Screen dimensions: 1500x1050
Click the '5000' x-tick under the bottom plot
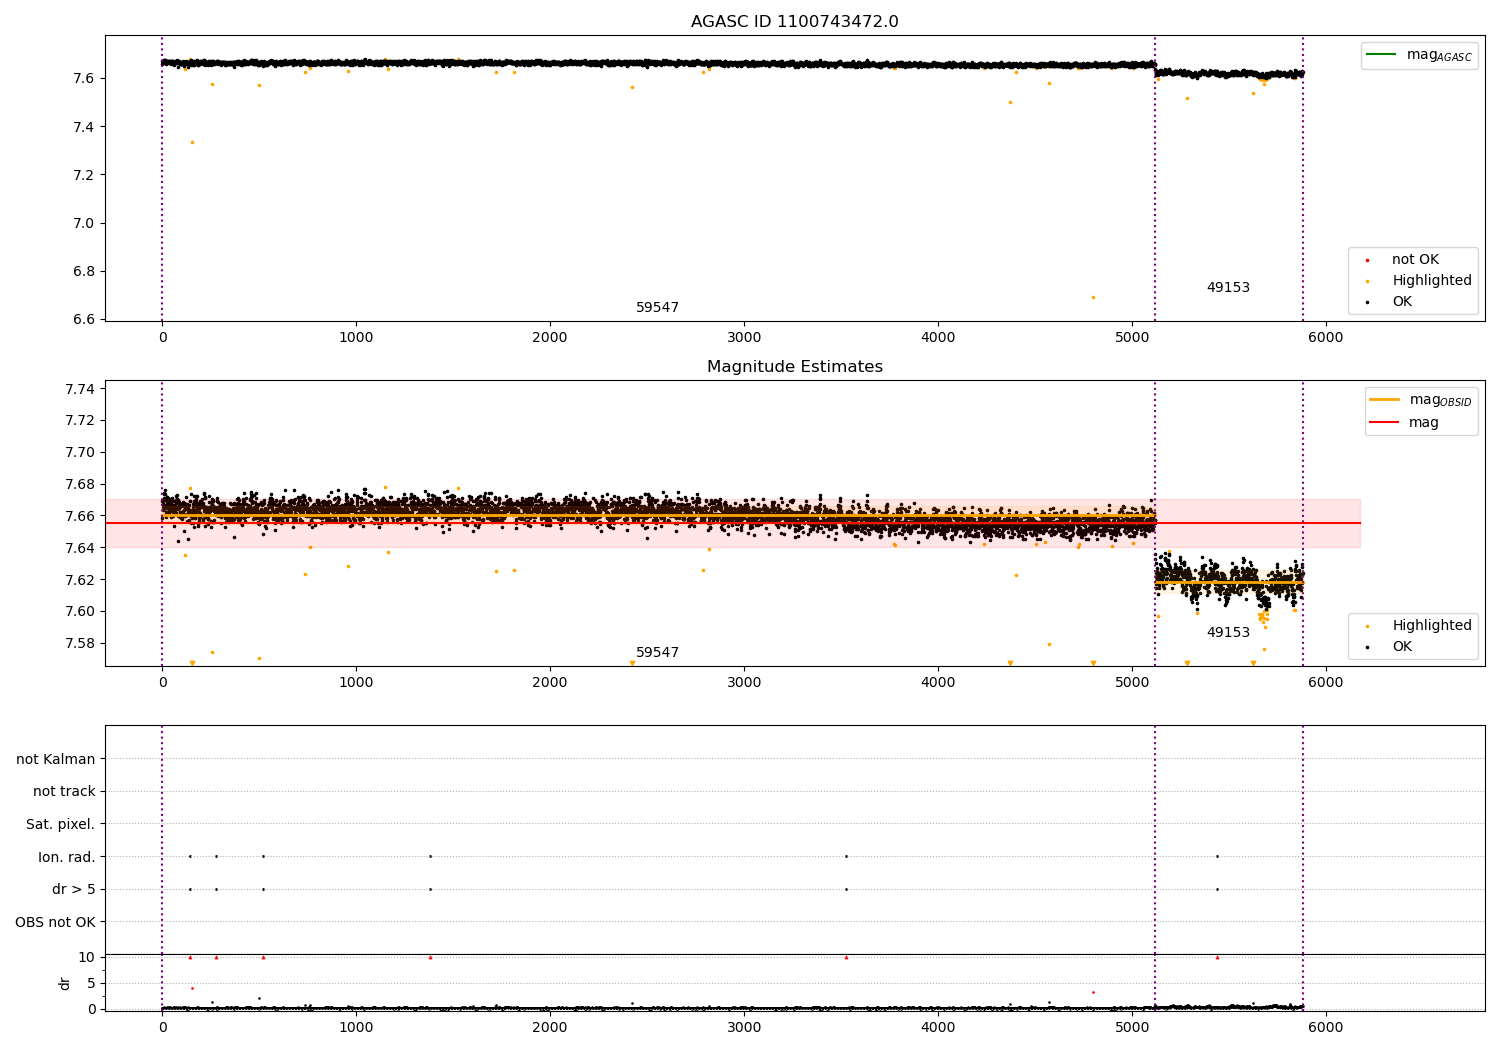point(1132,1027)
